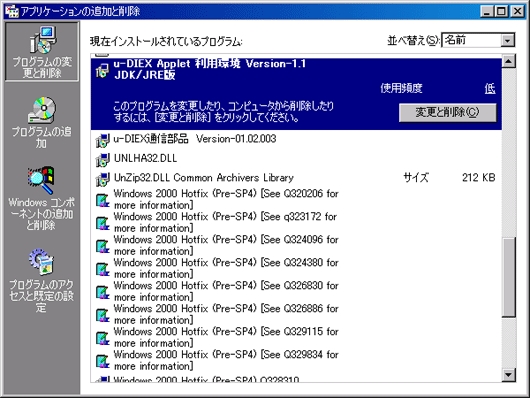Click the list scrollbar up arrow

click(509, 61)
